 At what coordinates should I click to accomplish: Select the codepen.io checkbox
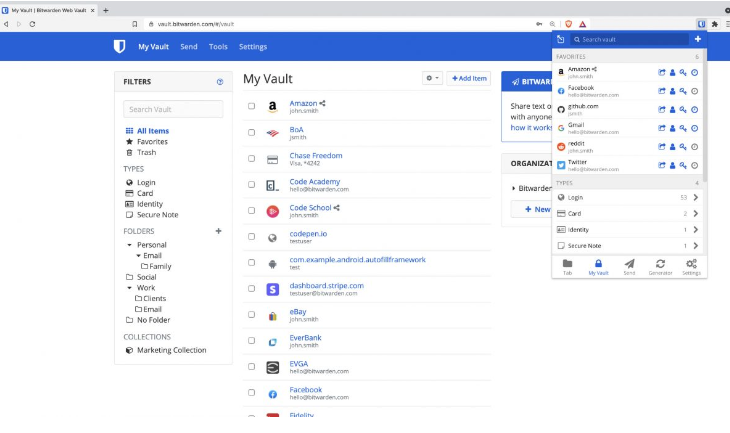coord(251,237)
